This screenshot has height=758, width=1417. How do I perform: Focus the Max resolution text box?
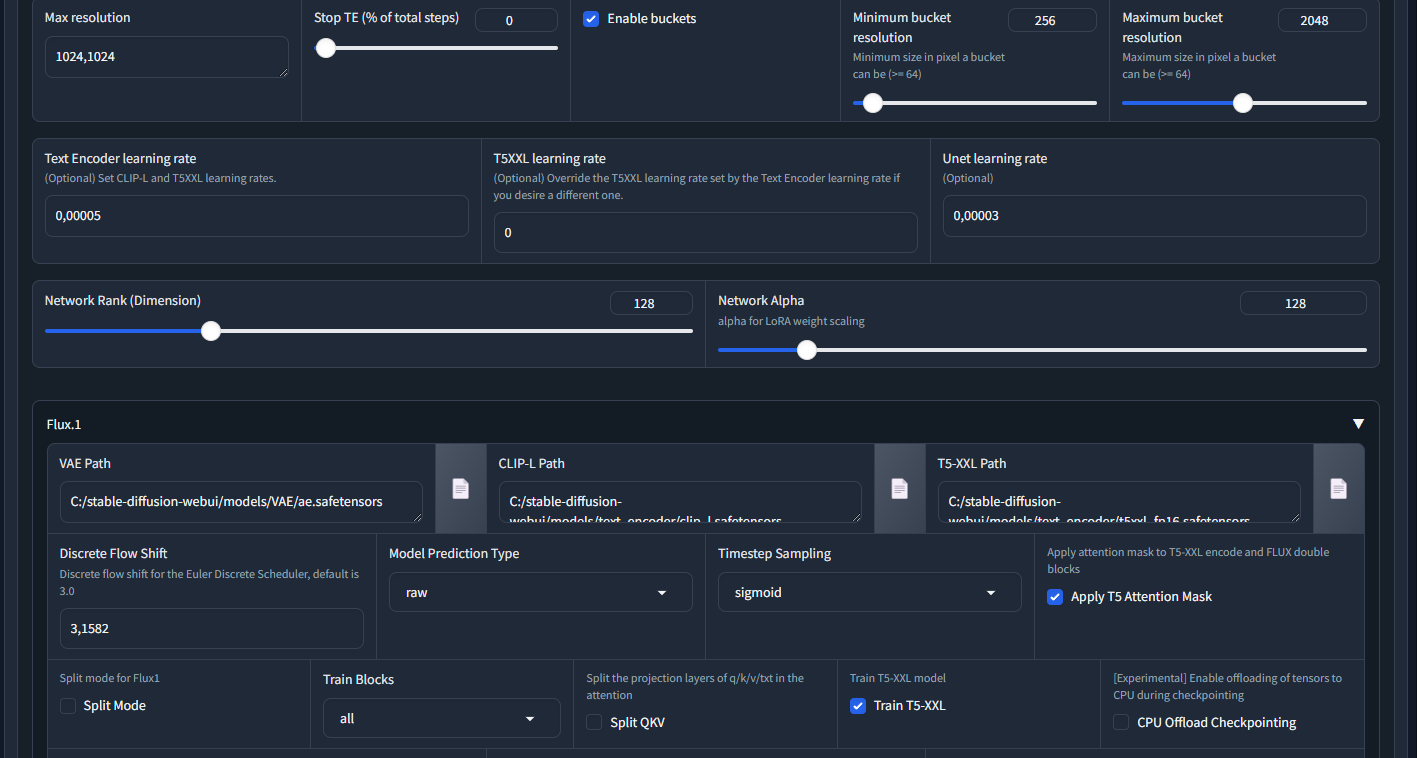point(167,57)
